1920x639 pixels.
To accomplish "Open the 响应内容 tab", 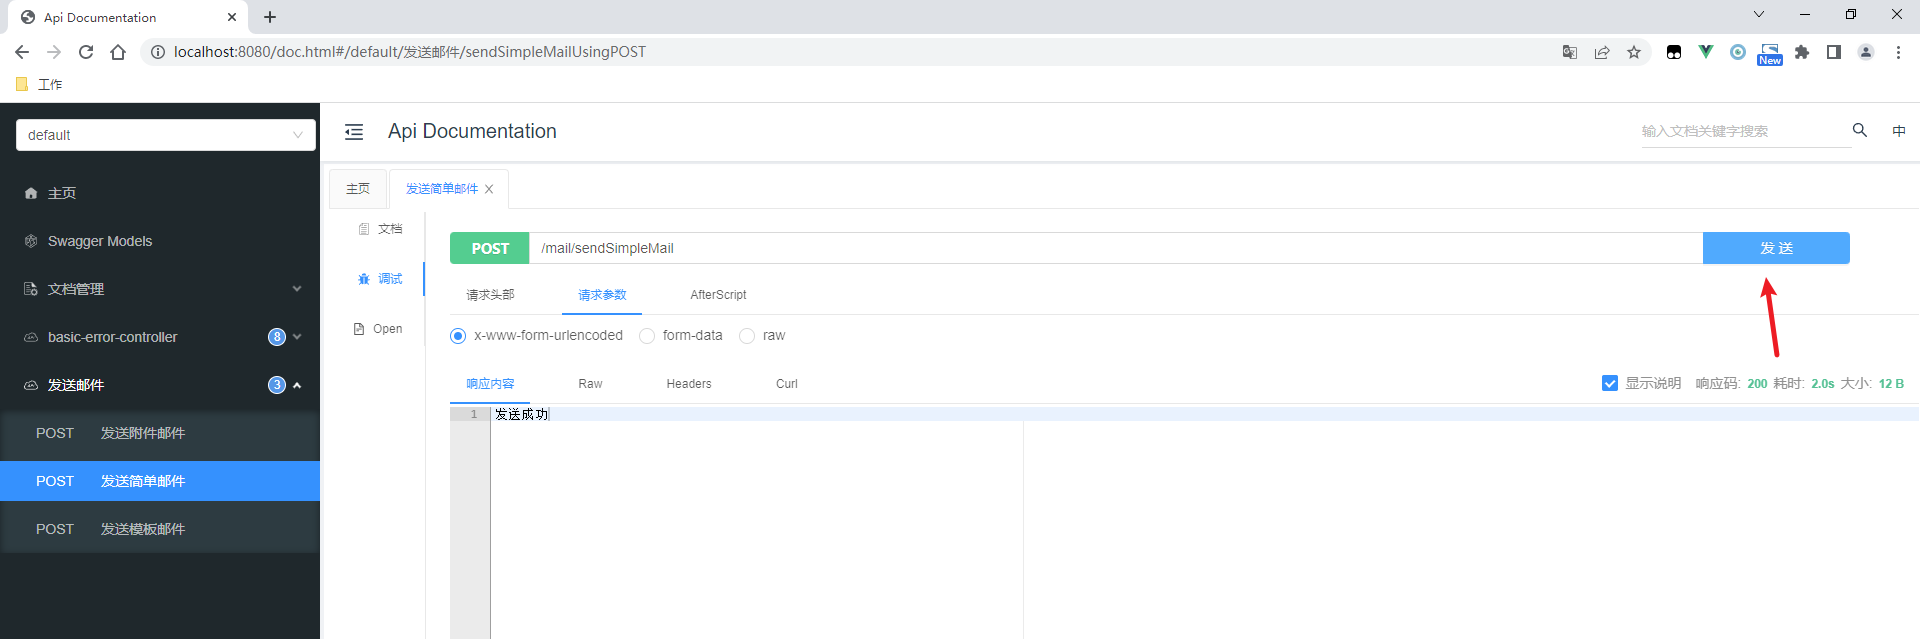I will tap(490, 384).
